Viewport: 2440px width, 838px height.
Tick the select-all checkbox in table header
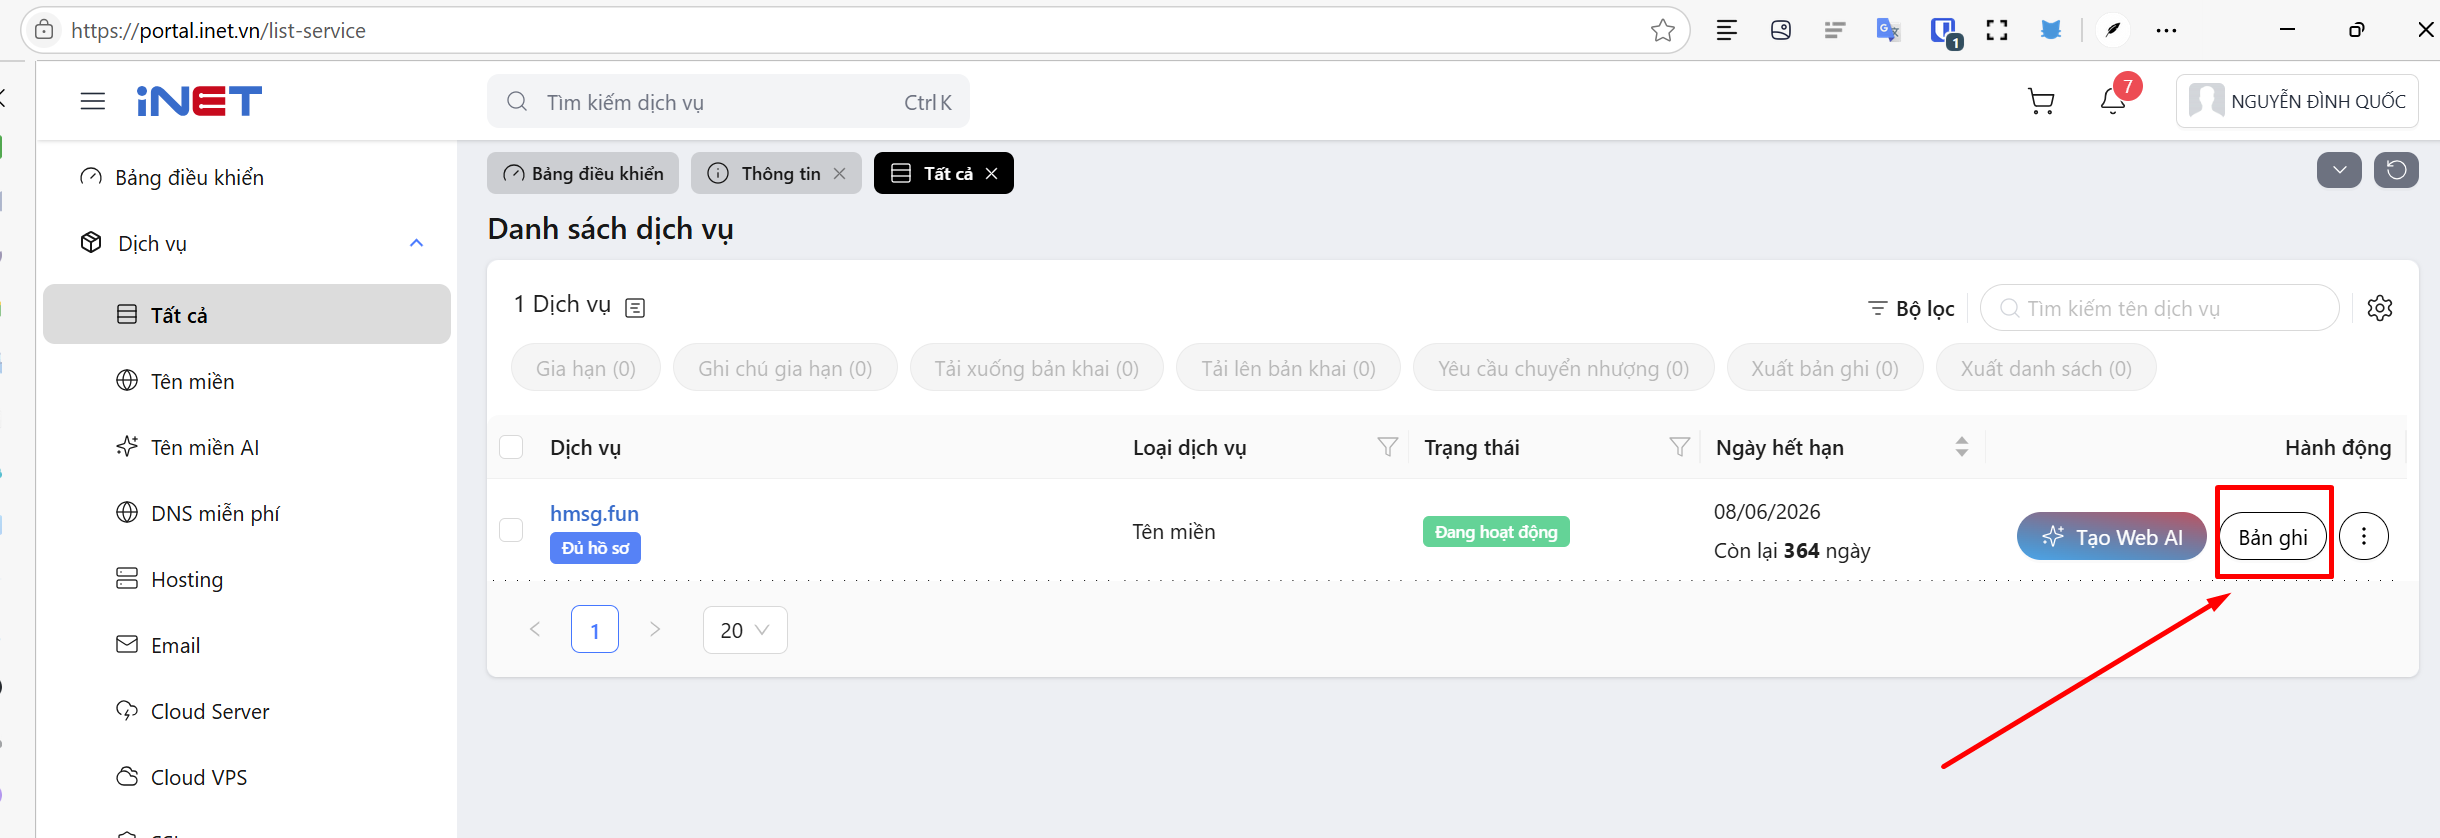511,447
